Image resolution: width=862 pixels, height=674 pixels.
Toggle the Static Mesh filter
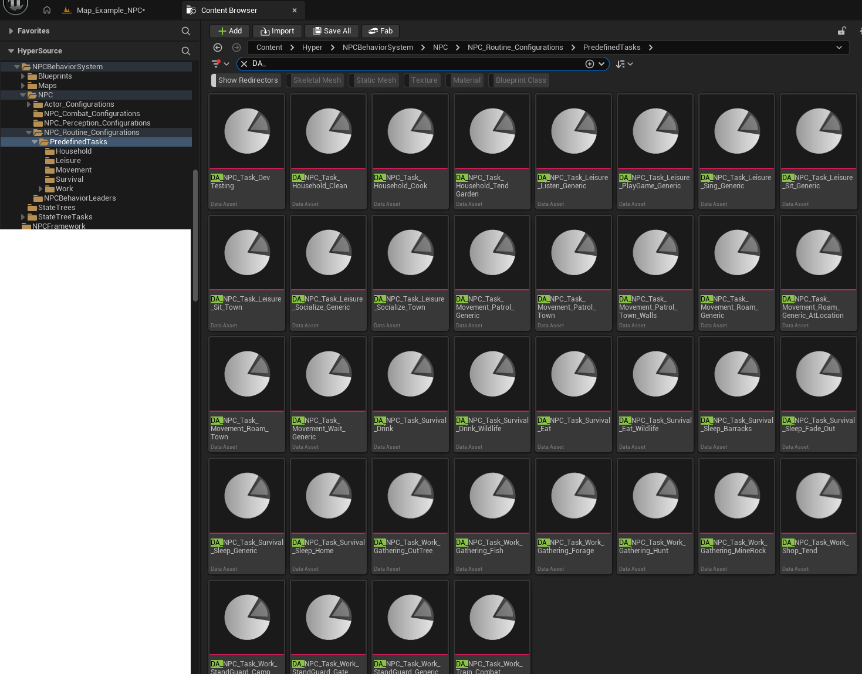376,80
